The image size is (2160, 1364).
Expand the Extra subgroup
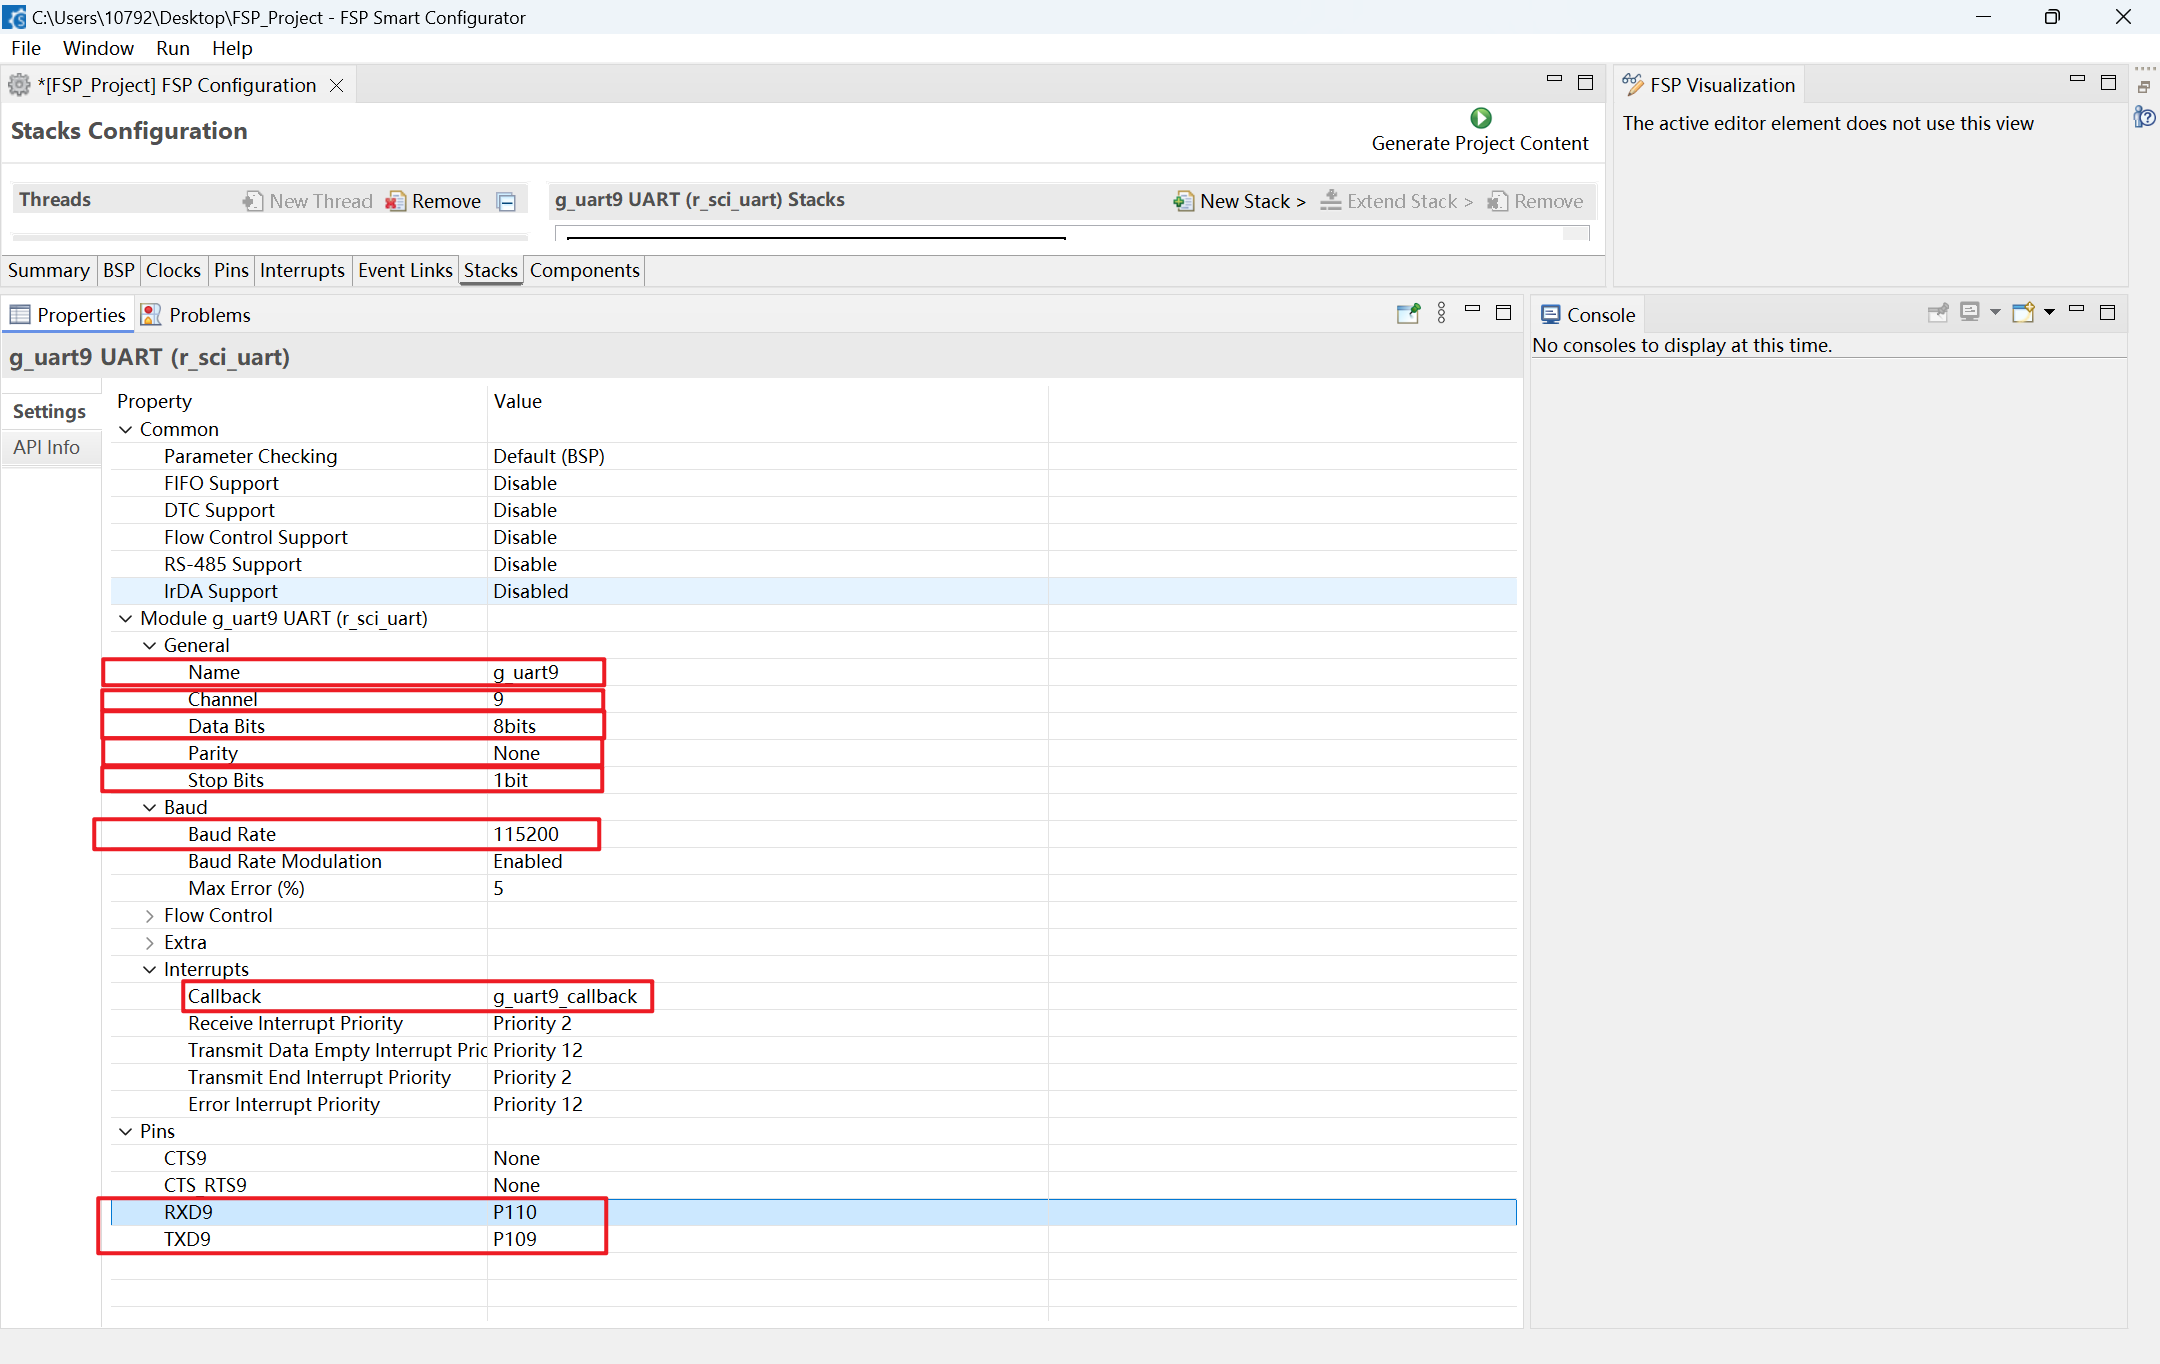tap(149, 942)
